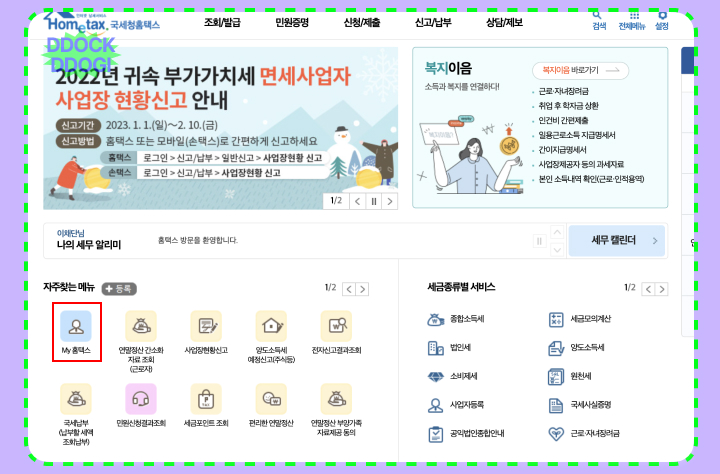Open the 간이지급명세서 link
Screen dimensions: 720x474
point(562,150)
